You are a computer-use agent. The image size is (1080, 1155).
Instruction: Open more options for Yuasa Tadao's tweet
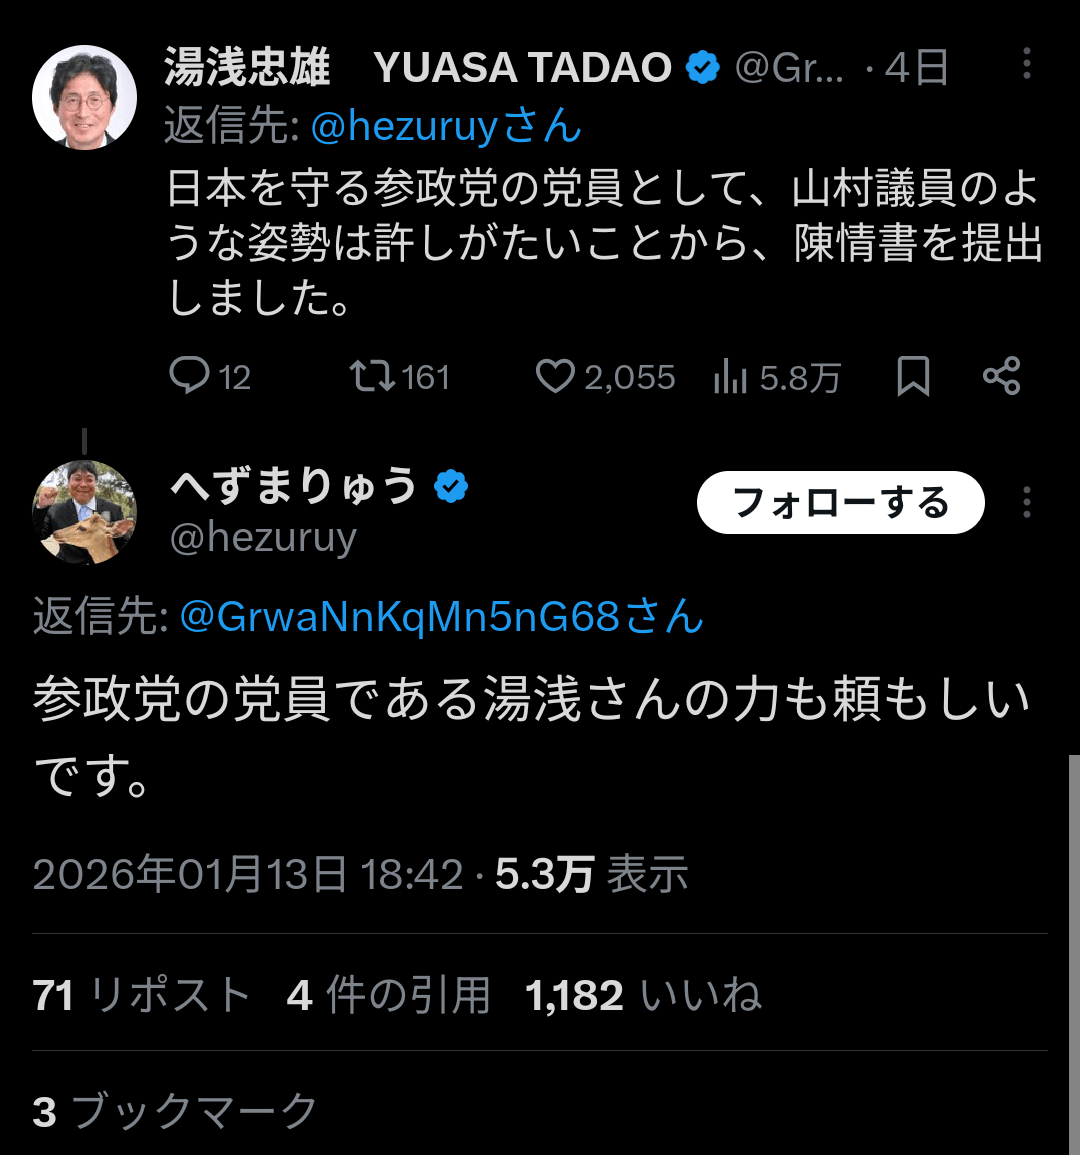(x=1026, y=64)
